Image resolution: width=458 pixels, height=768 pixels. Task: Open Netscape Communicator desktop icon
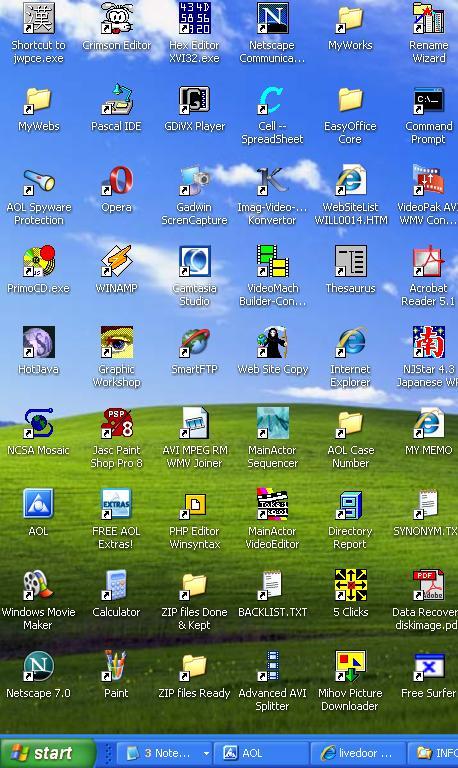272,19
